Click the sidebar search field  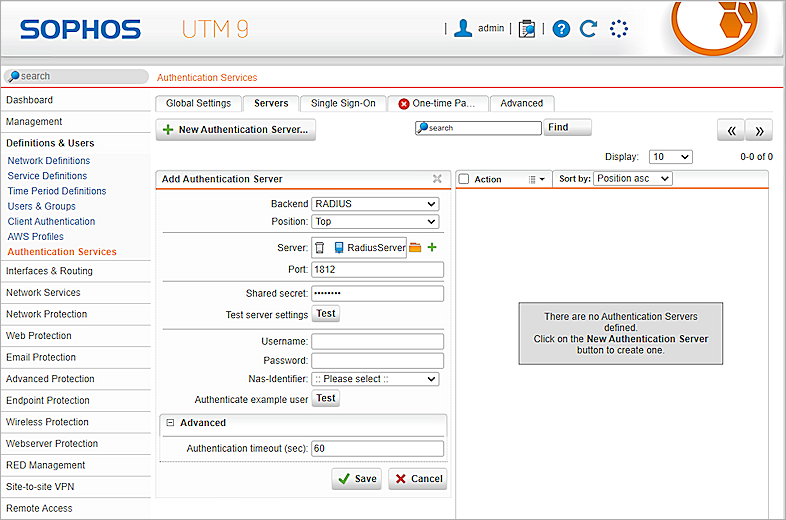coord(76,76)
